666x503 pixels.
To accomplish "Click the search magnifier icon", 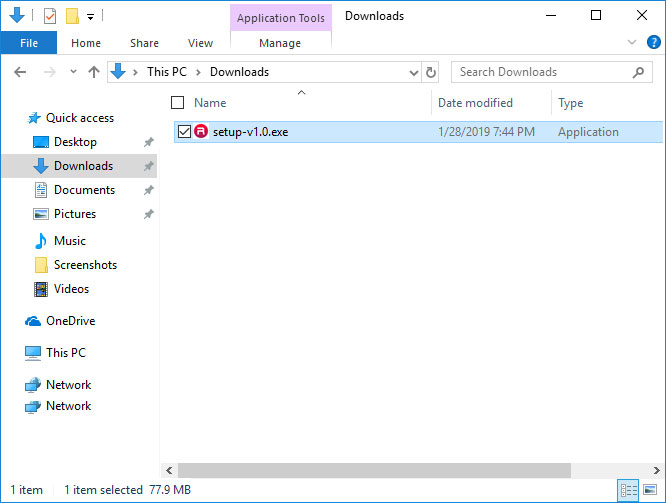I will coord(638,72).
